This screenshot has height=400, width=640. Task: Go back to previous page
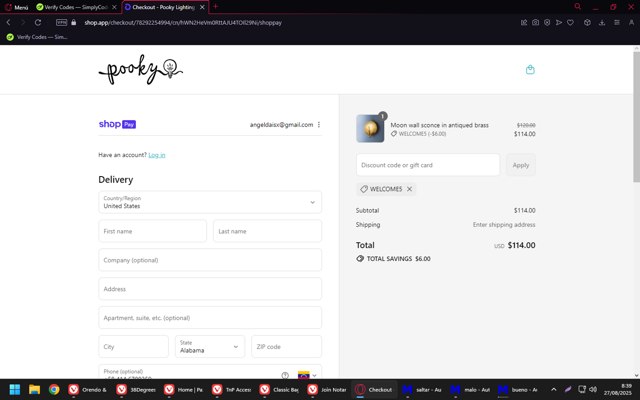point(8,22)
